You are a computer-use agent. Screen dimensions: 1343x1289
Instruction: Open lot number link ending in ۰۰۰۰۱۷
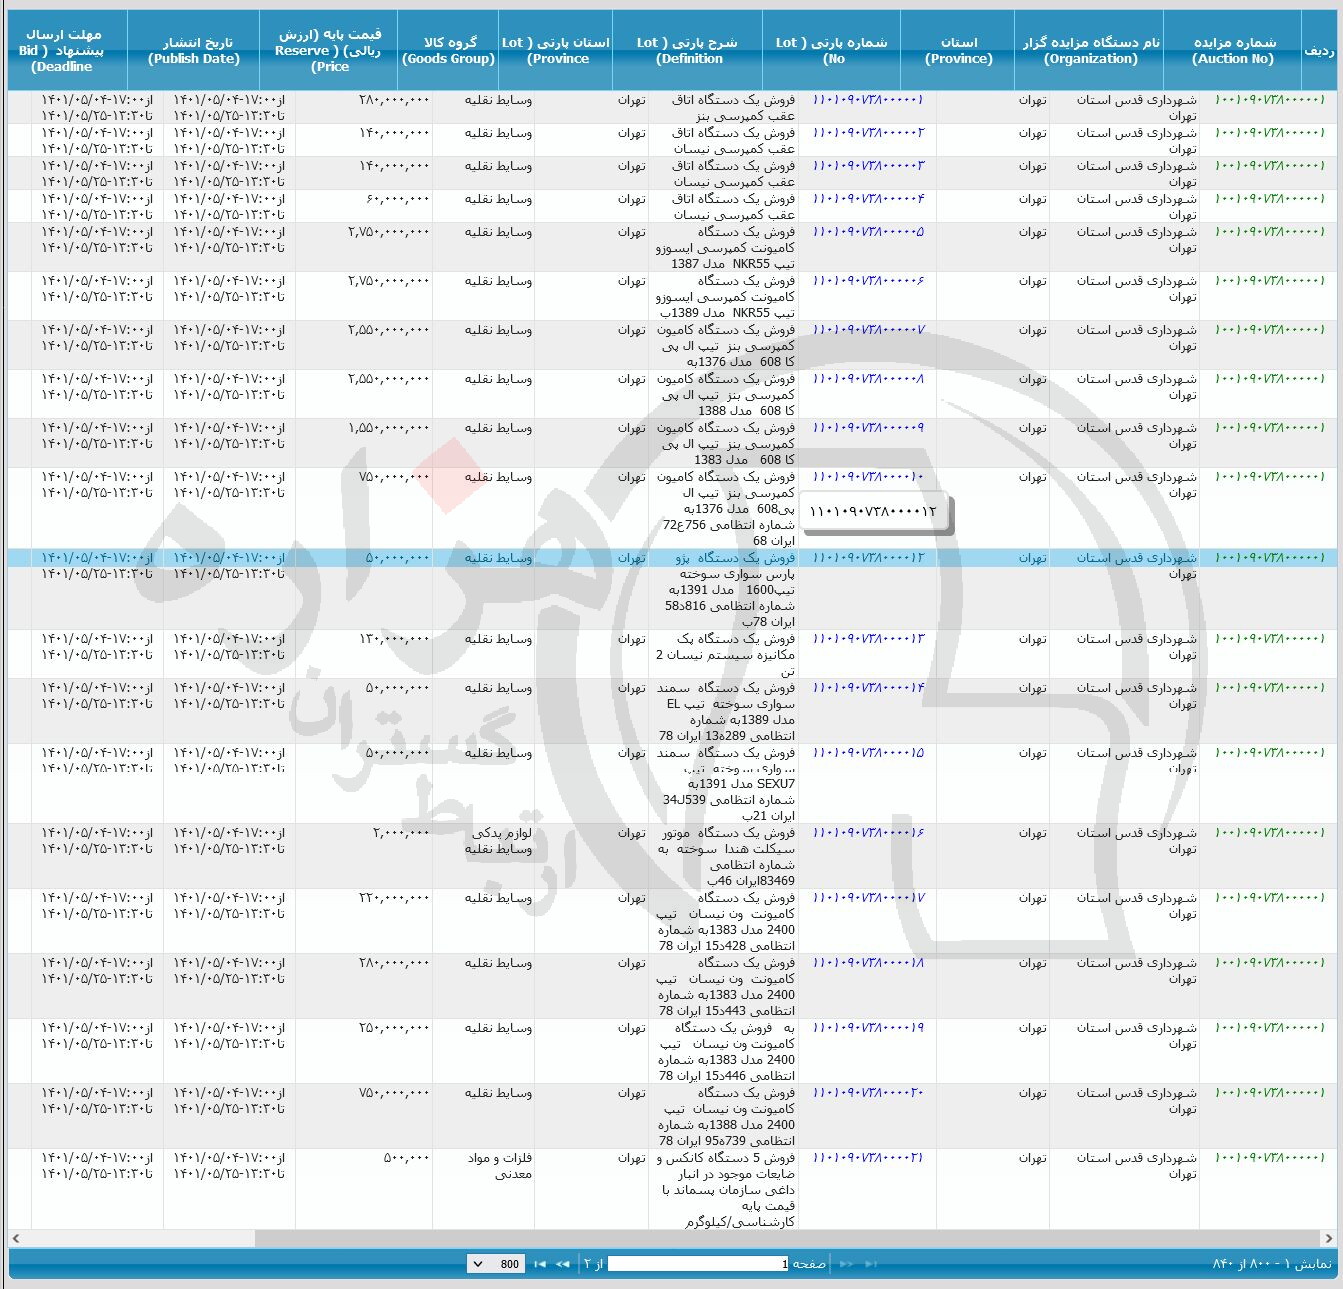[x=868, y=898]
